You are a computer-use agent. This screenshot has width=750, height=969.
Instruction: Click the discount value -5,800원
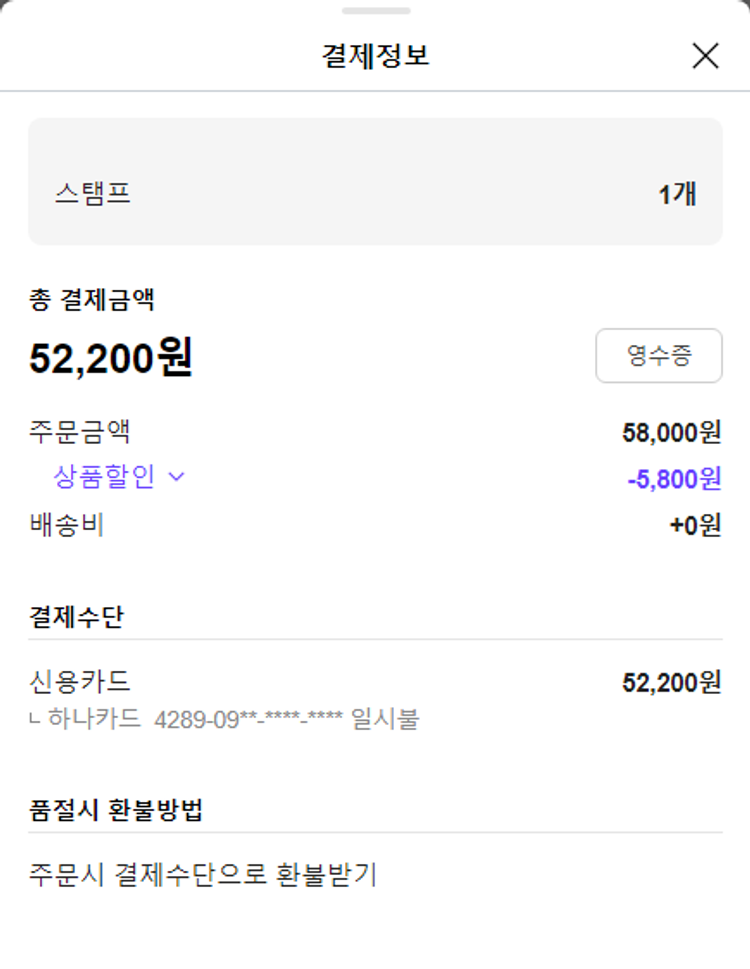point(674,479)
